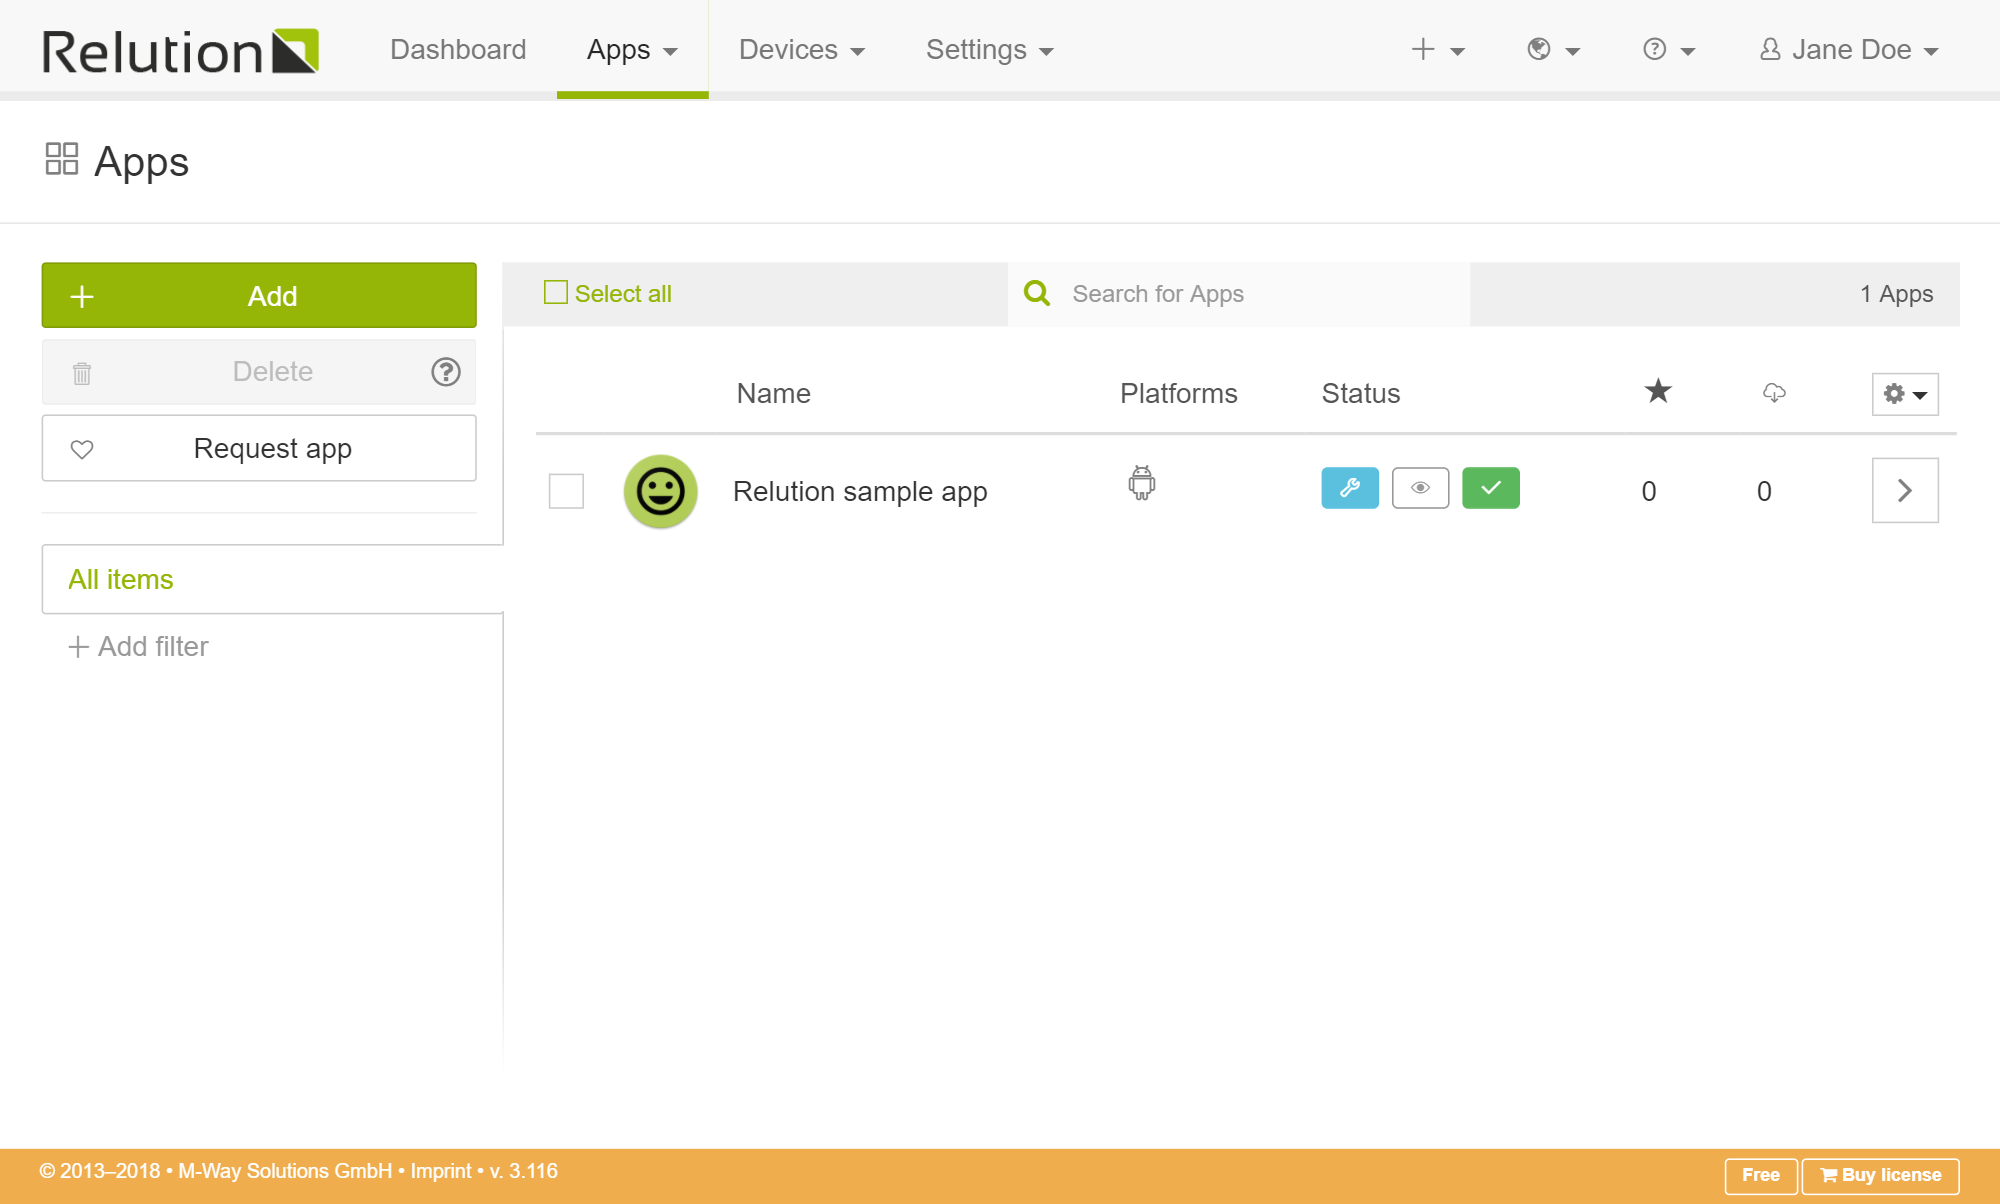Viewport: 2000px width, 1204px height.
Task: Click the Free license badge
Action: pyautogui.click(x=1761, y=1175)
